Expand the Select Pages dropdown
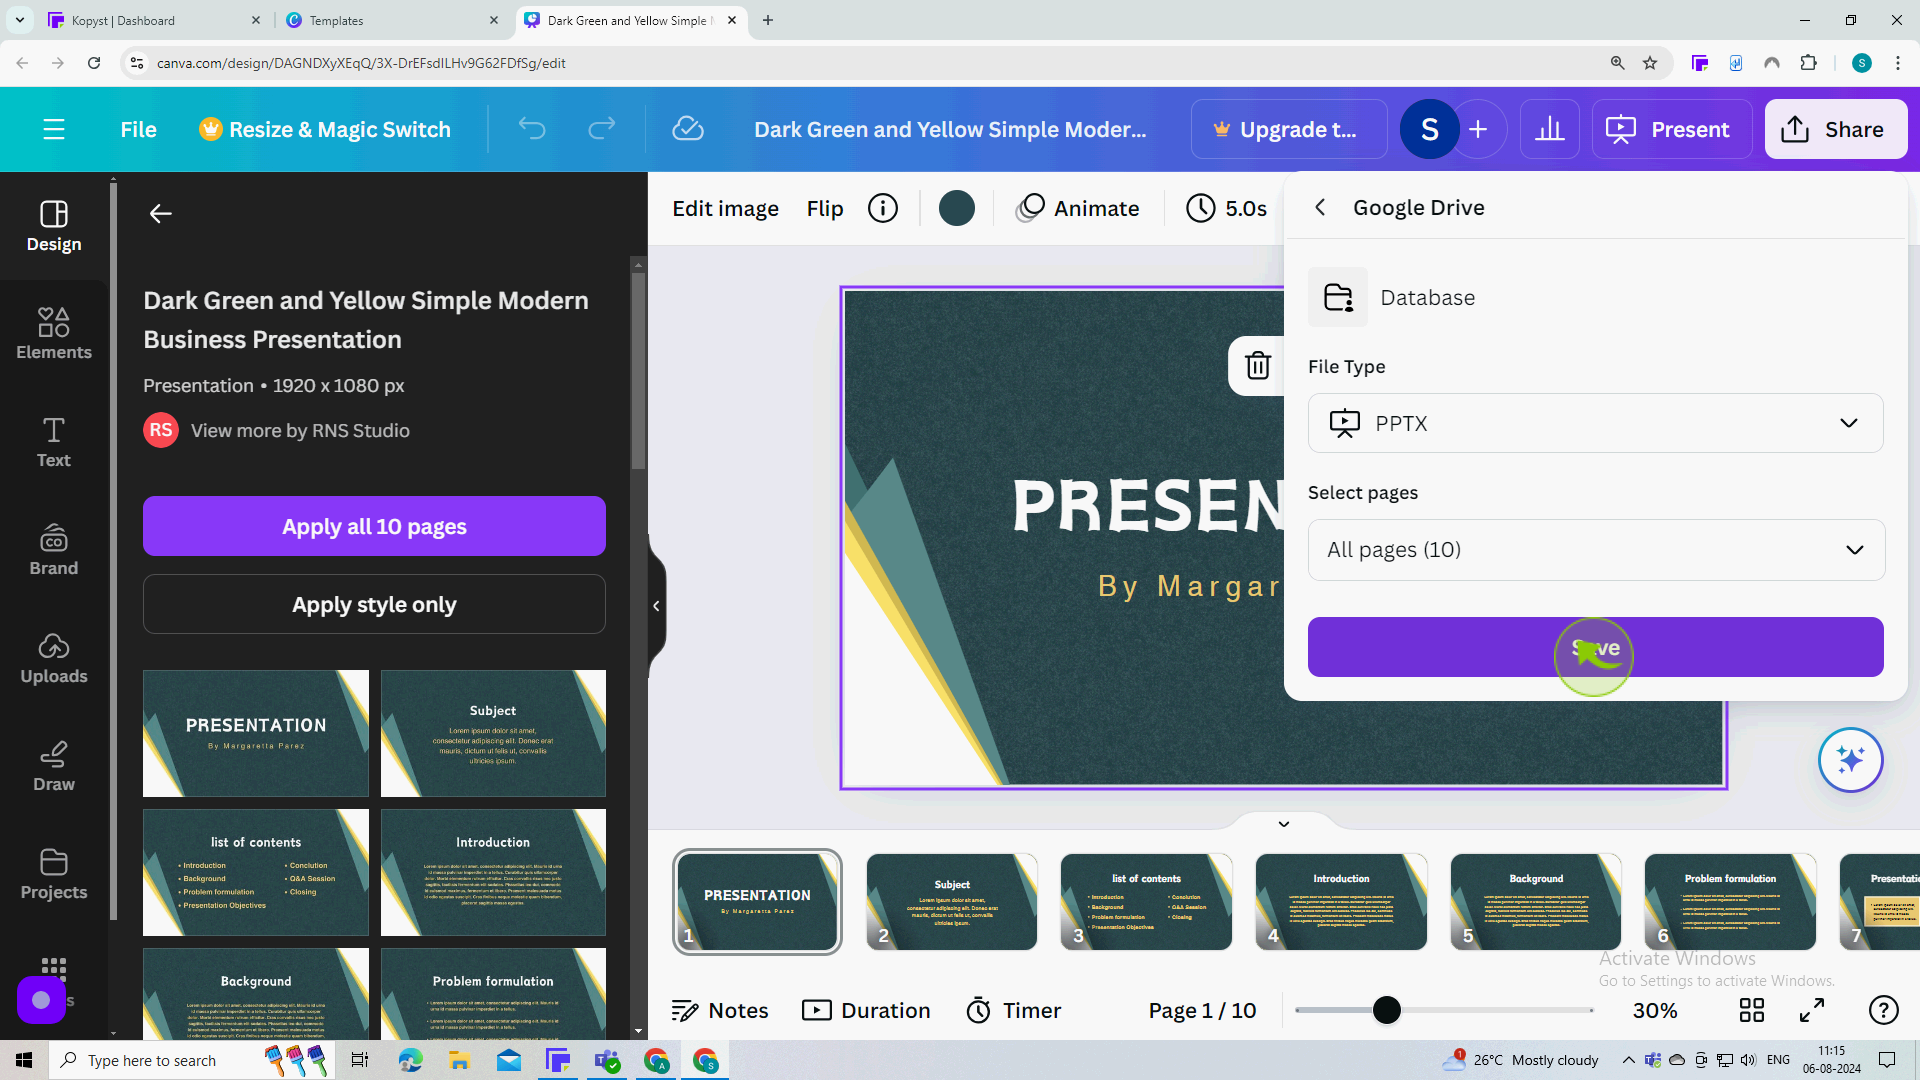1920x1080 pixels. tap(1594, 550)
